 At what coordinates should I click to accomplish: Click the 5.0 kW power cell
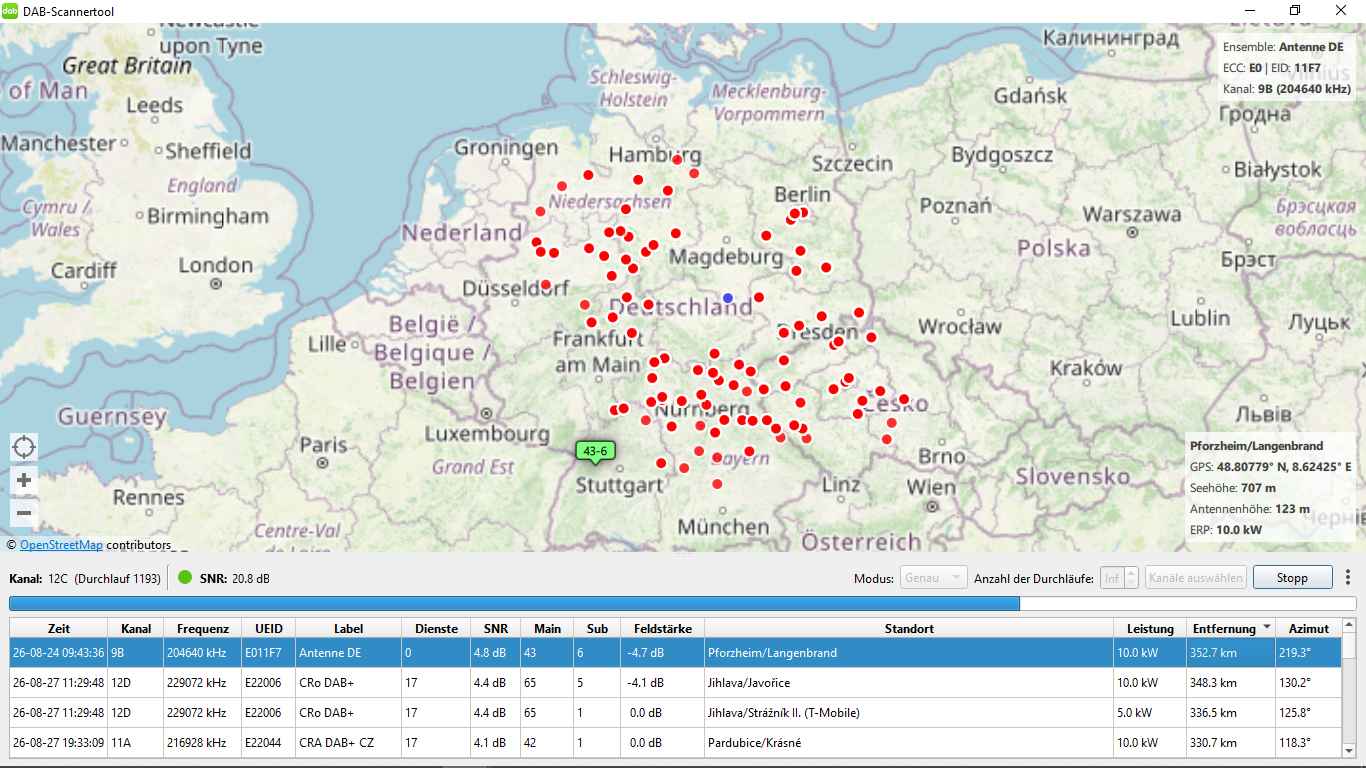point(1150,713)
